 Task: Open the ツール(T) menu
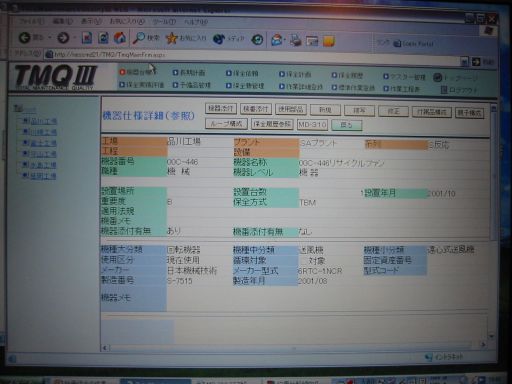pyautogui.click(x=164, y=22)
